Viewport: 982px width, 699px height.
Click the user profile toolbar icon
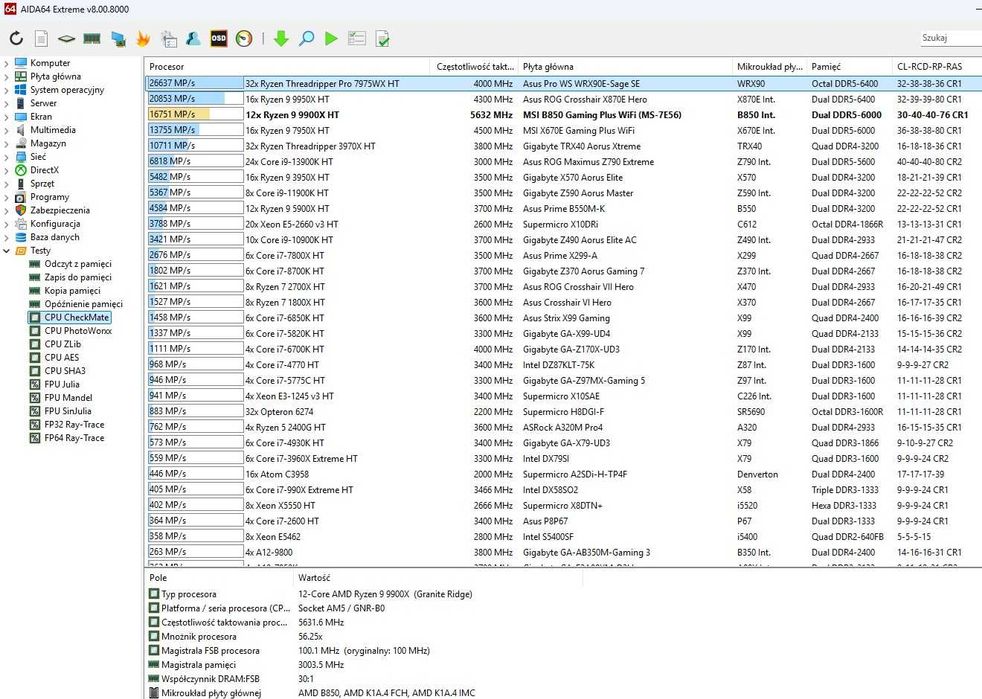click(193, 39)
